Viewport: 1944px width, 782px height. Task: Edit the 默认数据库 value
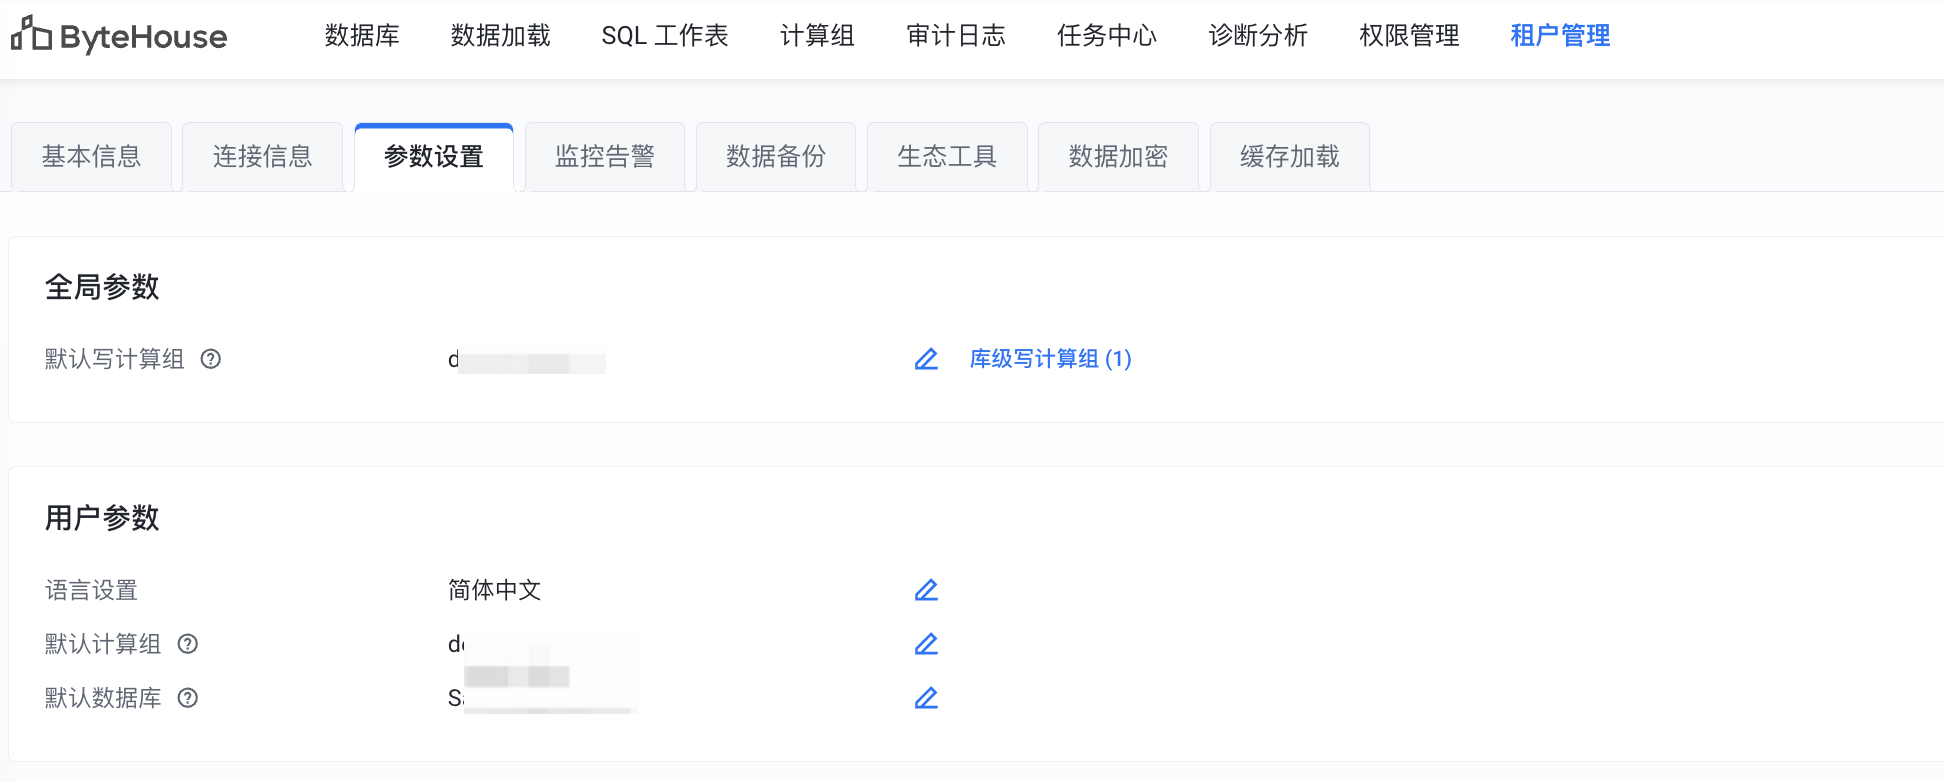[x=926, y=698]
